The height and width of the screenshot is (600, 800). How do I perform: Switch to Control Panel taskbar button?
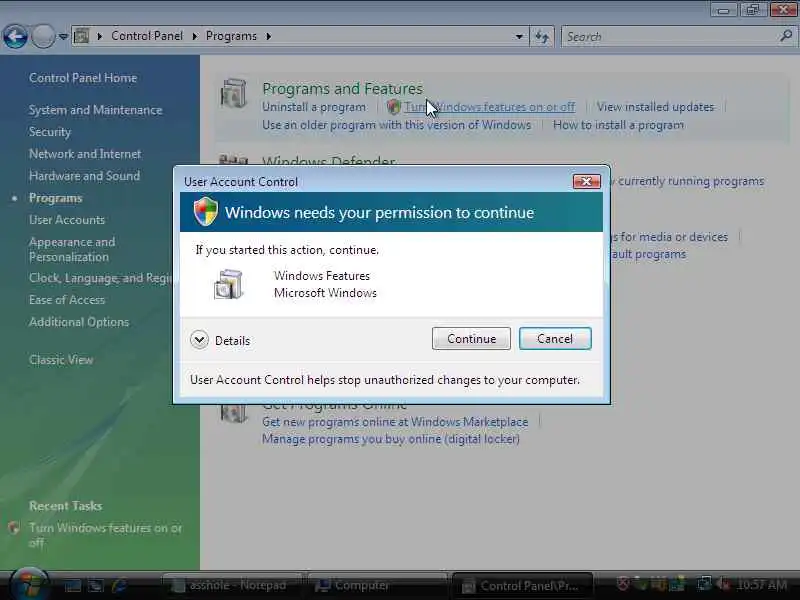point(521,586)
